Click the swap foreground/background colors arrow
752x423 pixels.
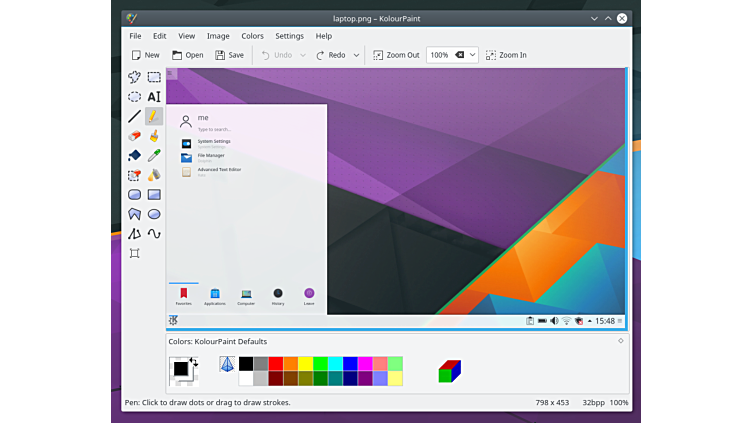tap(193, 361)
